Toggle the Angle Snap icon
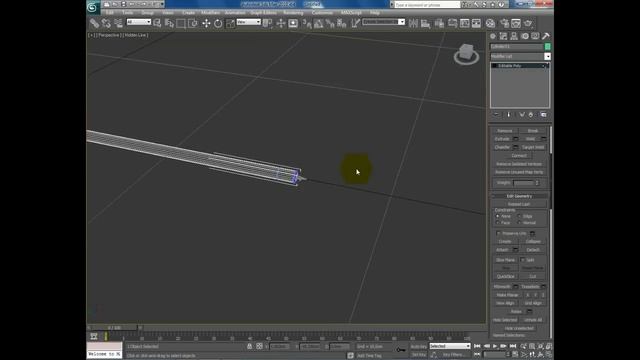 (318, 23)
